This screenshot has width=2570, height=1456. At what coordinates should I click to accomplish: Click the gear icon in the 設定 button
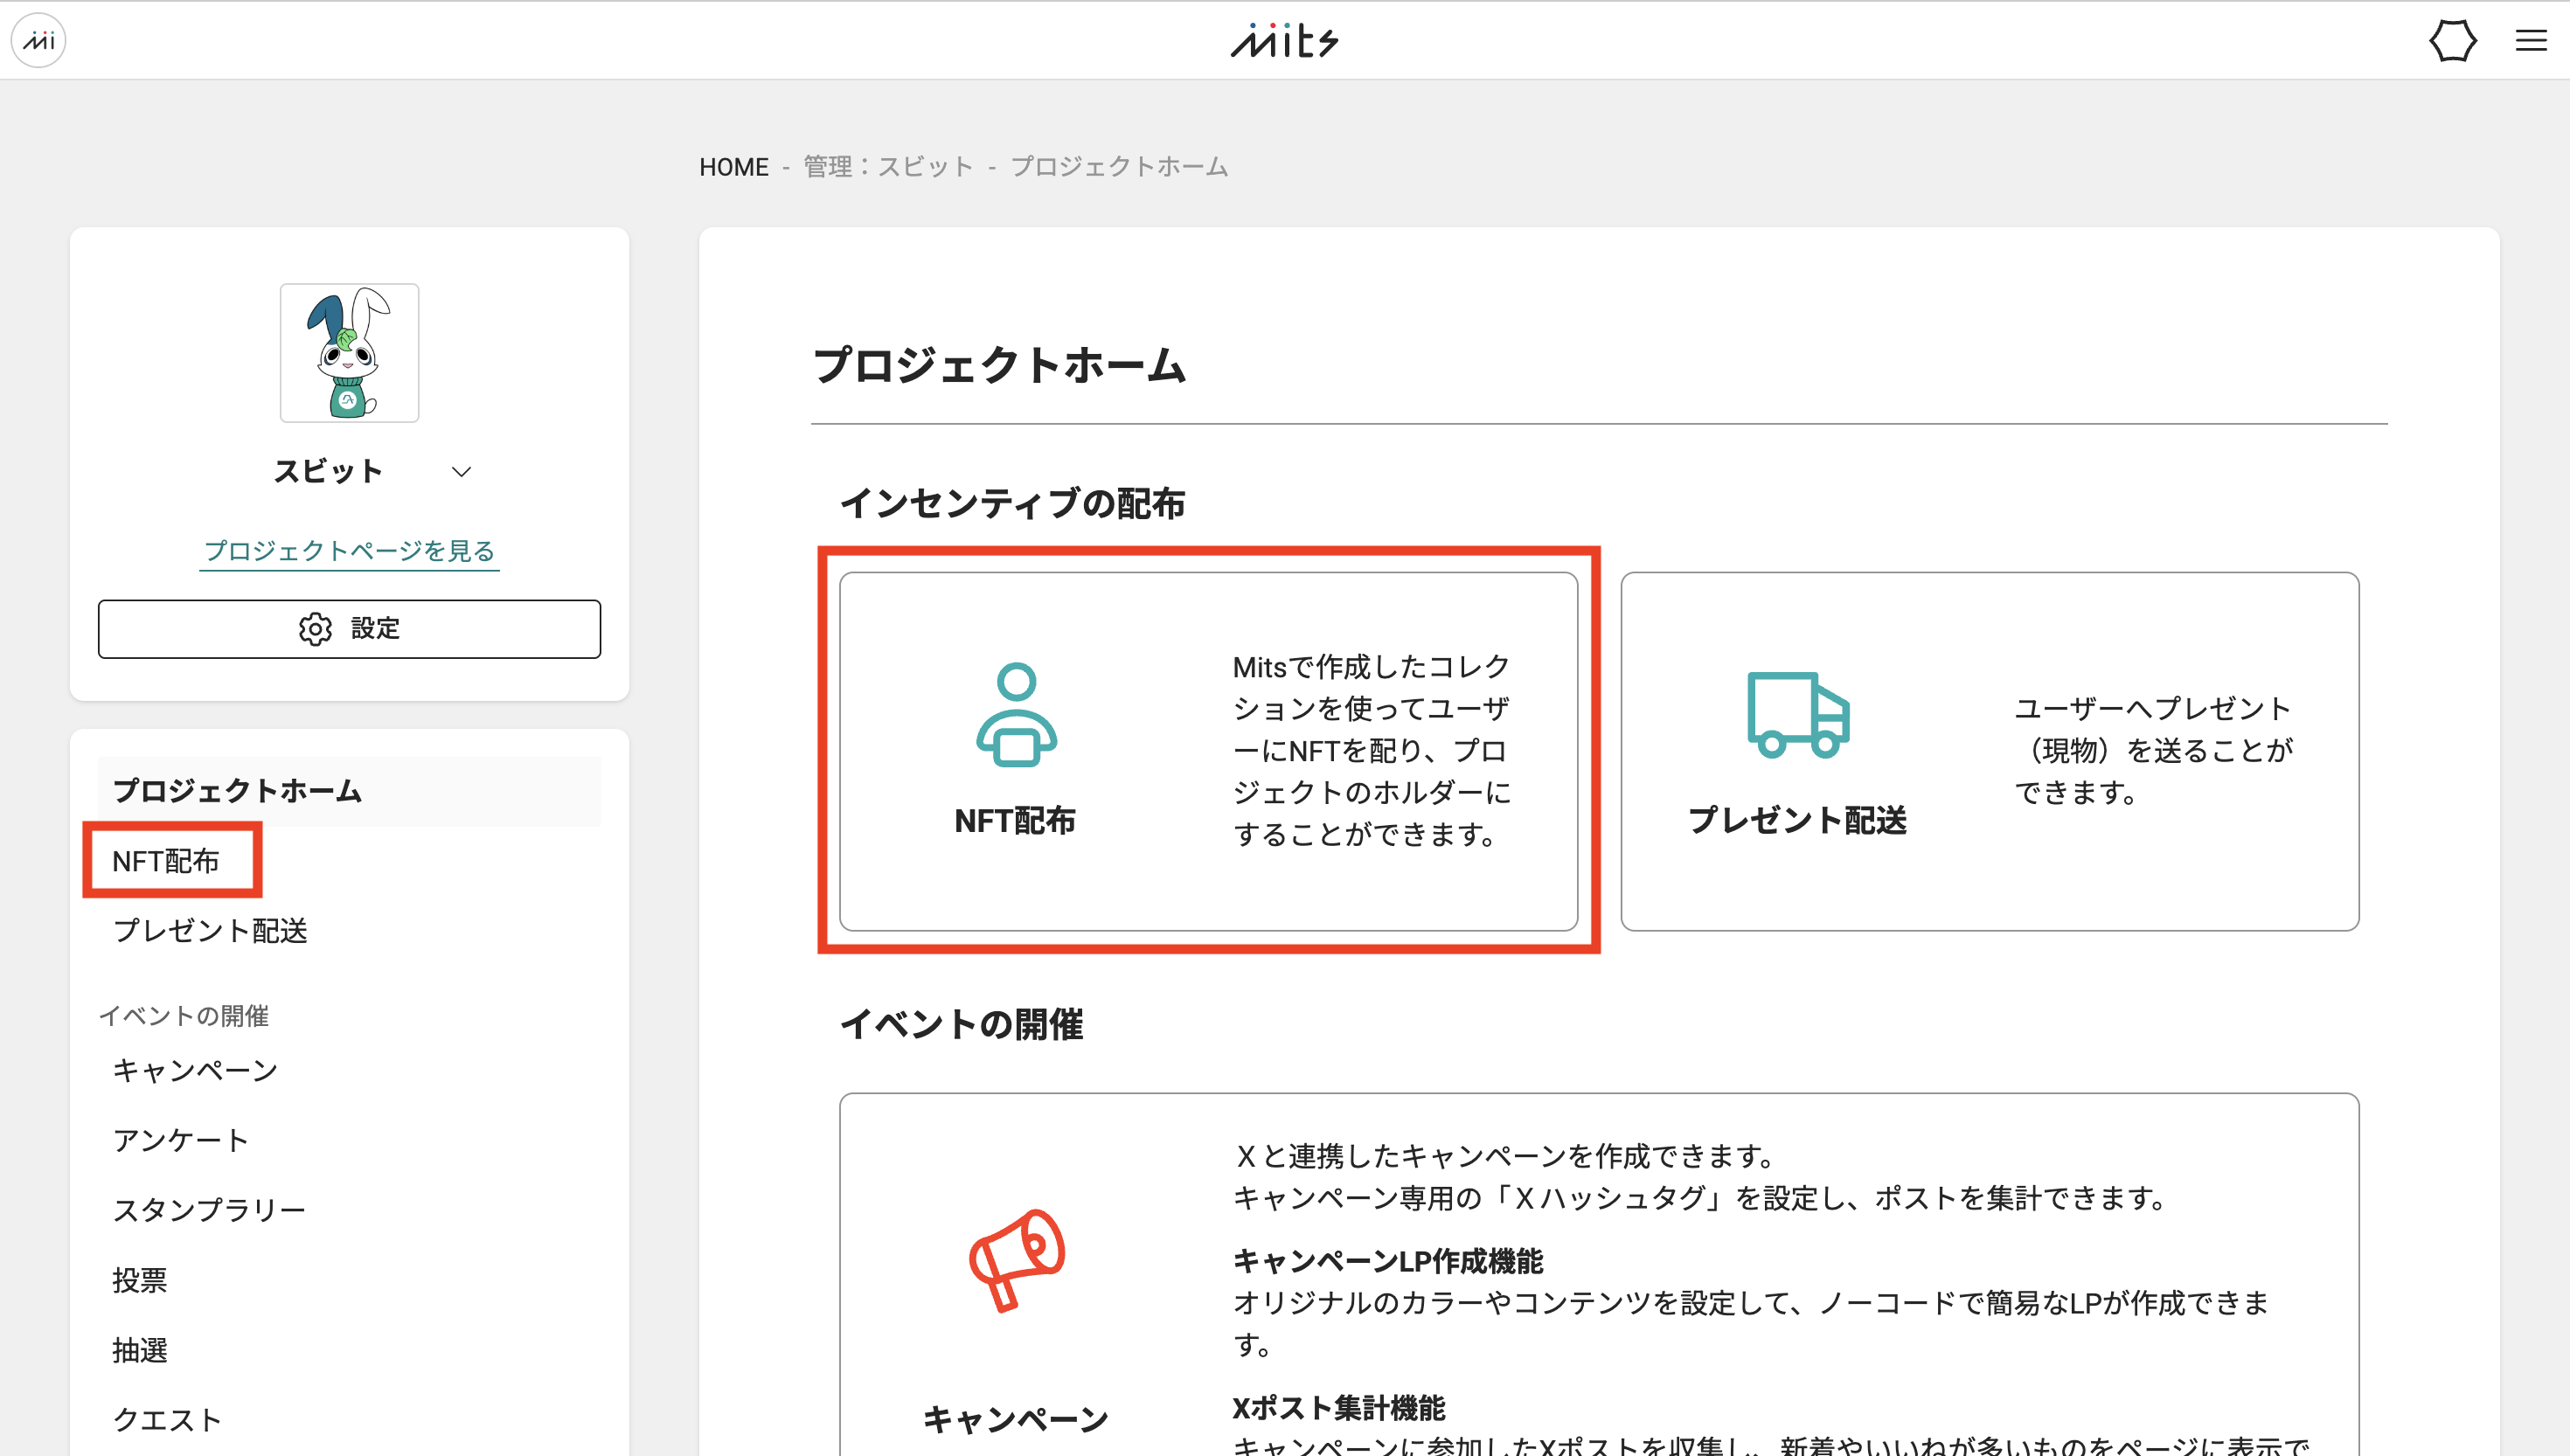[315, 628]
